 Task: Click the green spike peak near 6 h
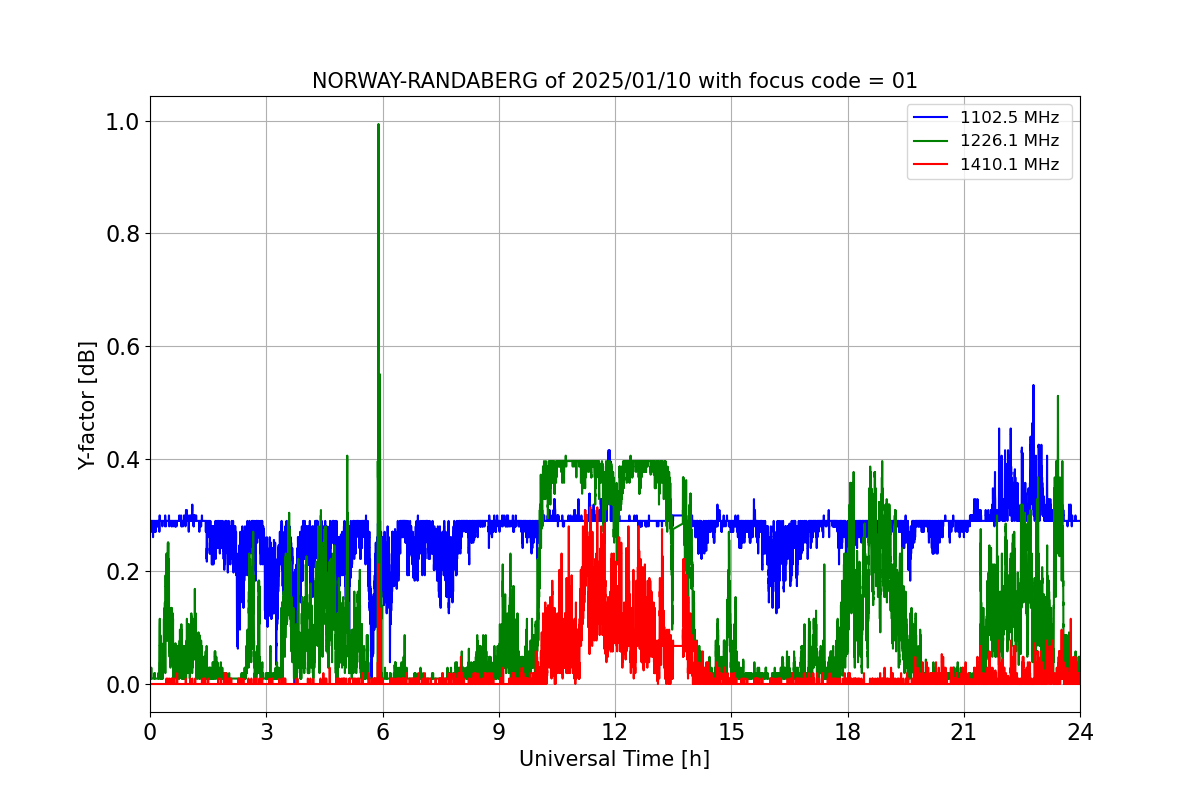pyautogui.click(x=378, y=125)
